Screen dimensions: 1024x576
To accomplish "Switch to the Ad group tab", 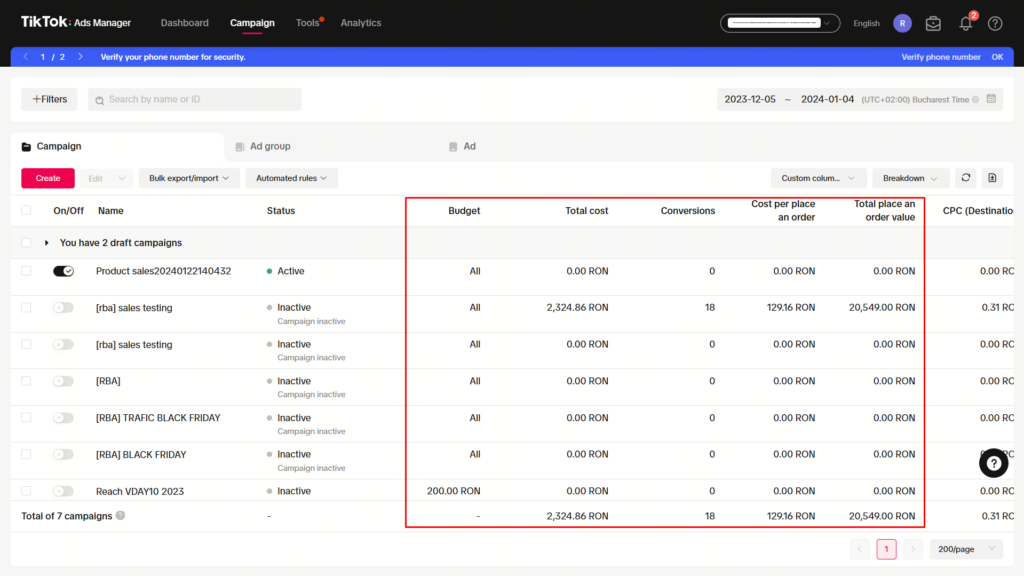I will tap(263, 146).
